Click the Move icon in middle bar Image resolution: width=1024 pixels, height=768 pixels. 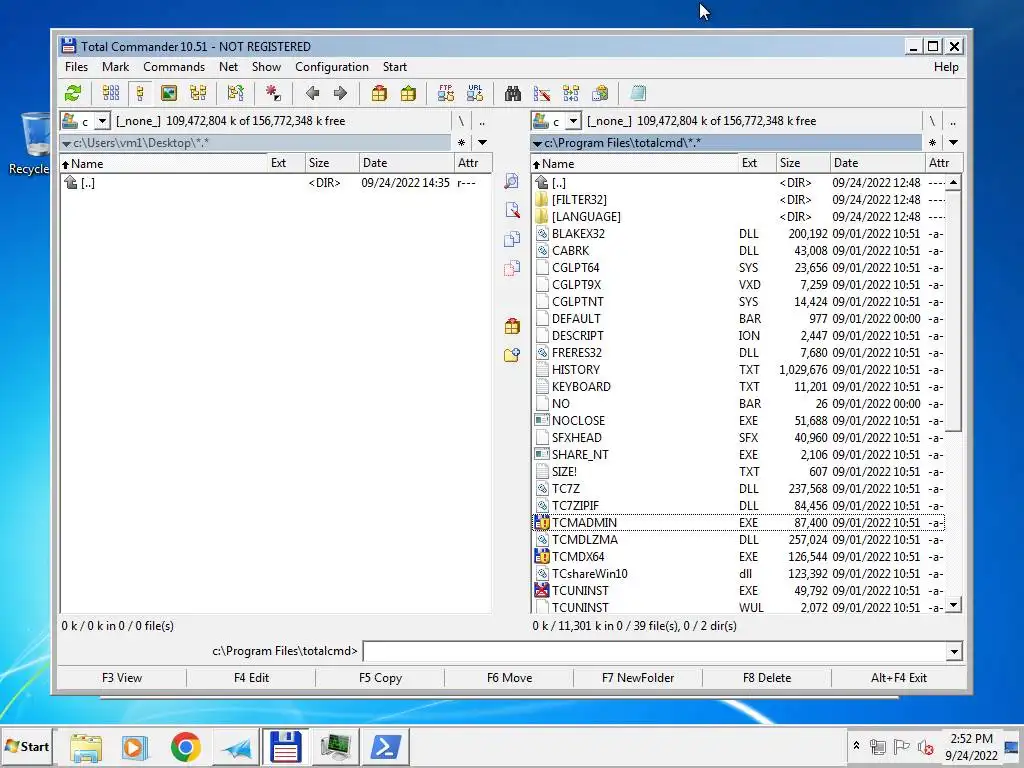tap(512, 268)
